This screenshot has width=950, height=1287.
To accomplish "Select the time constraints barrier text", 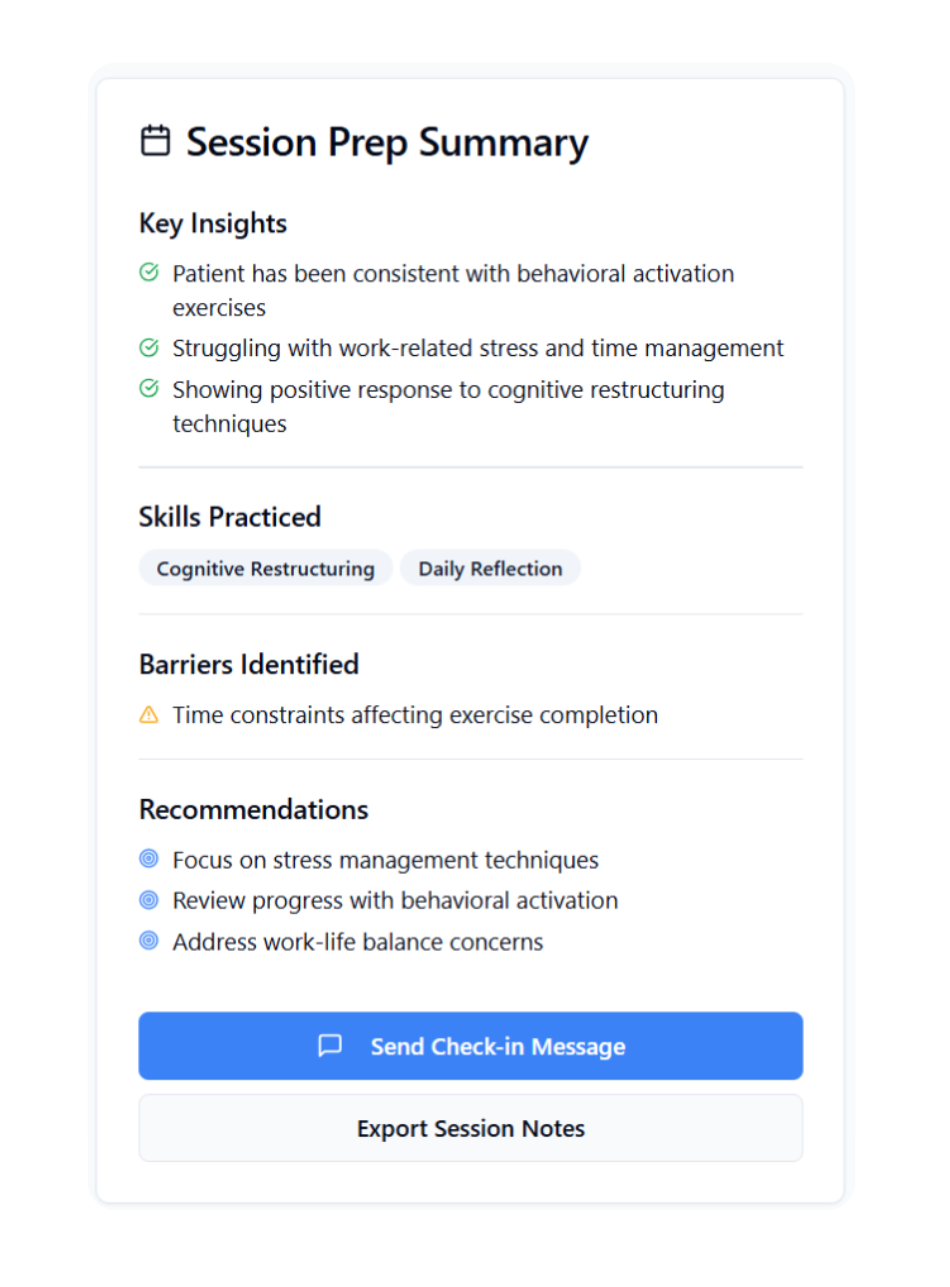I will [x=415, y=713].
